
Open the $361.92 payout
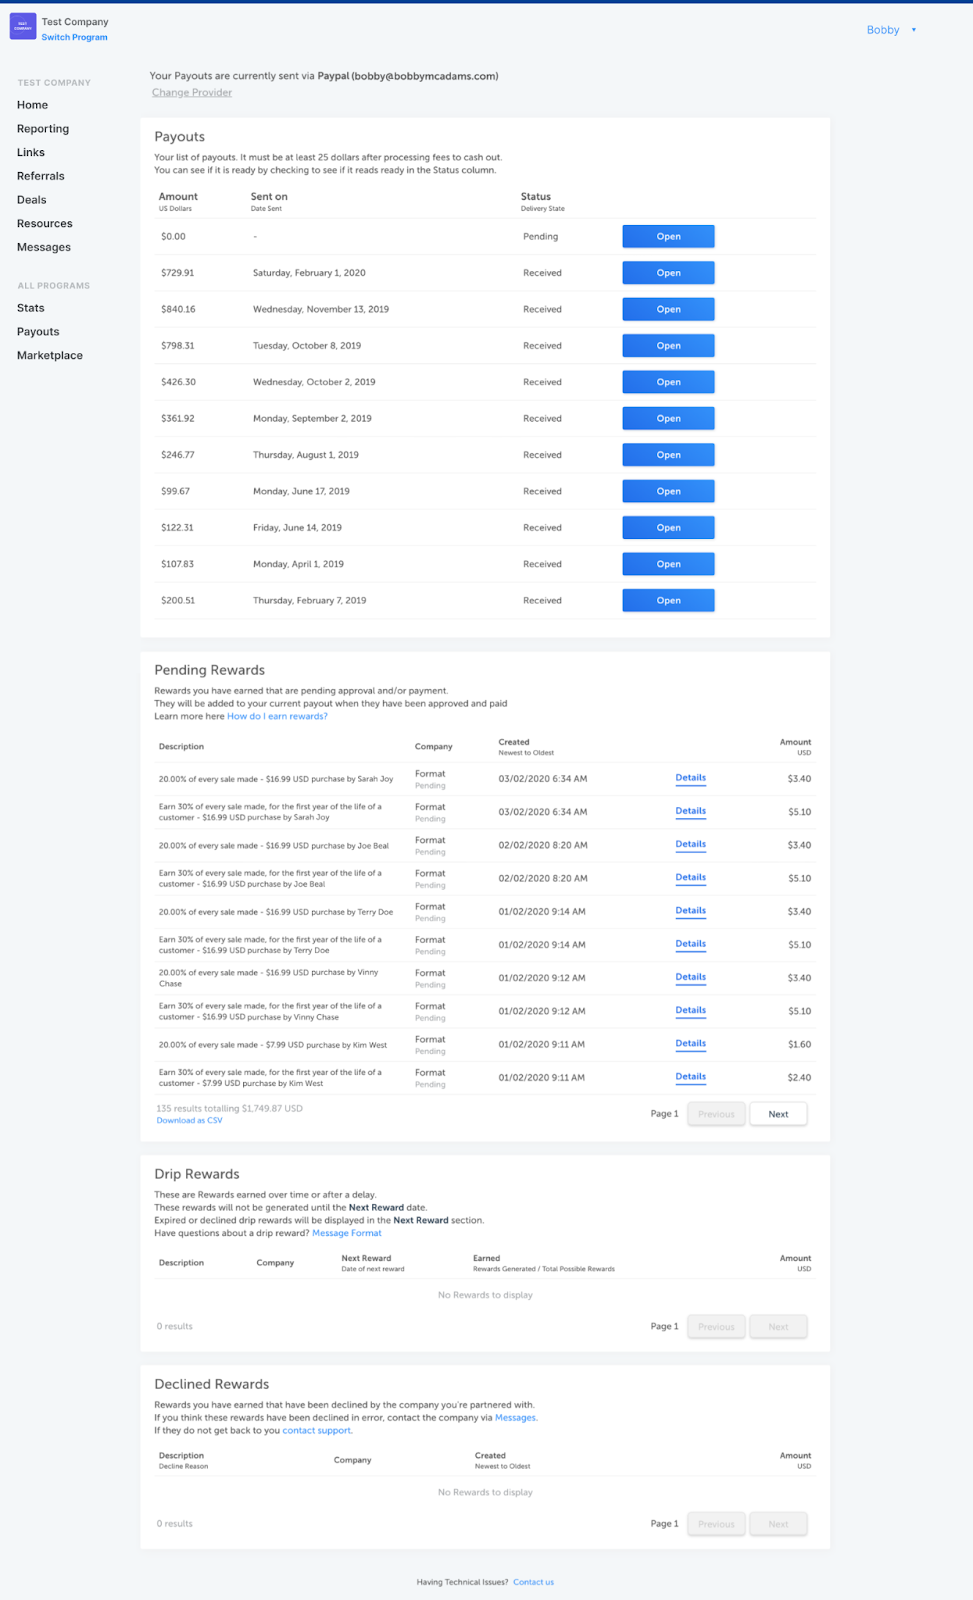click(x=668, y=418)
